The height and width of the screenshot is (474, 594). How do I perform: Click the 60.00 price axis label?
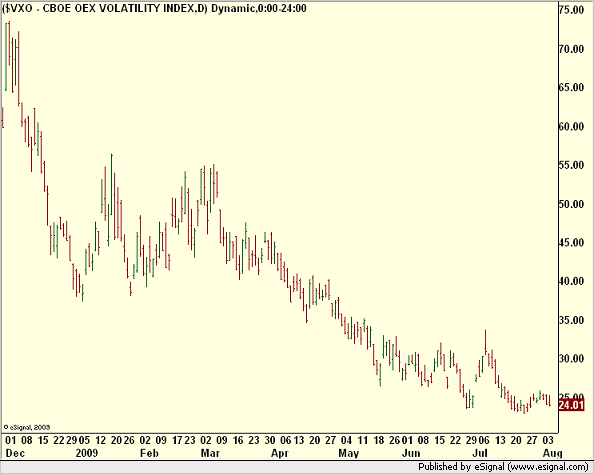[x=571, y=127]
